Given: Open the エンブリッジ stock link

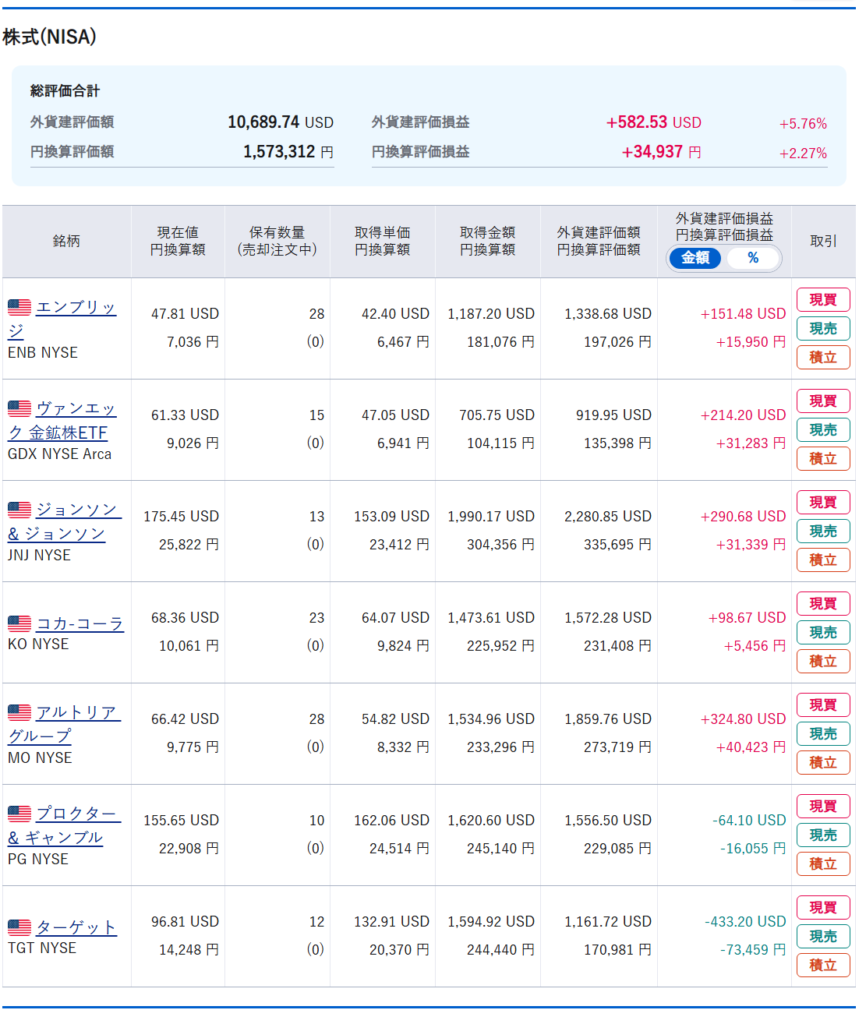Looking at the screenshot, I should (62, 318).
